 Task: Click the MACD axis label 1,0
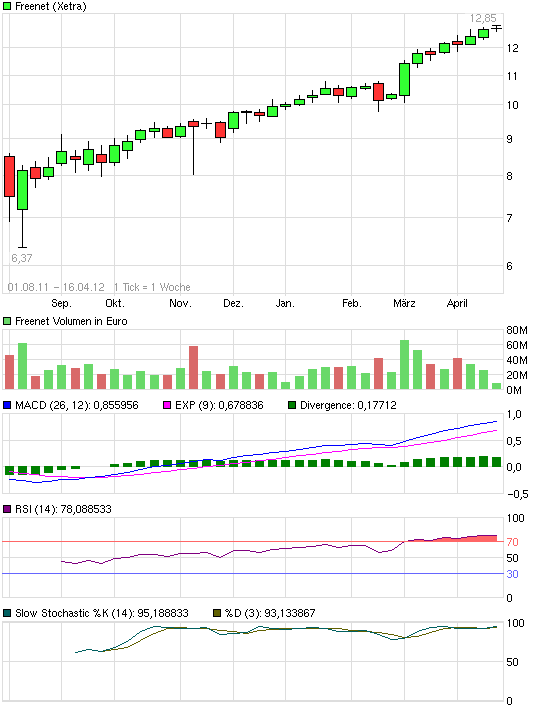pyautogui.click(x=514, y=414)
